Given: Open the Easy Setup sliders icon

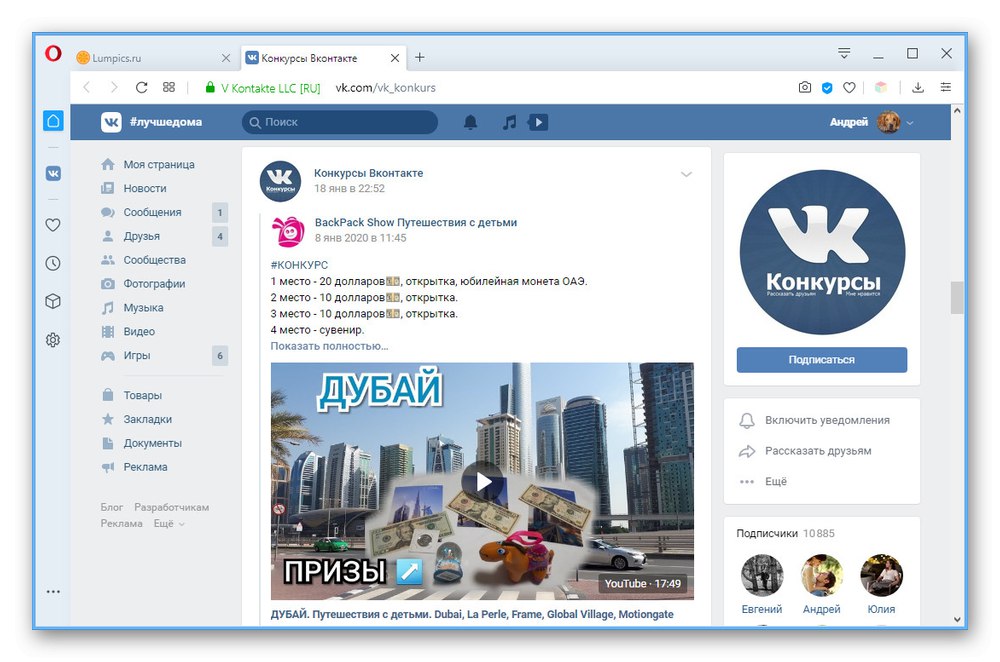Looking at the screenshot, I should 946,87.
